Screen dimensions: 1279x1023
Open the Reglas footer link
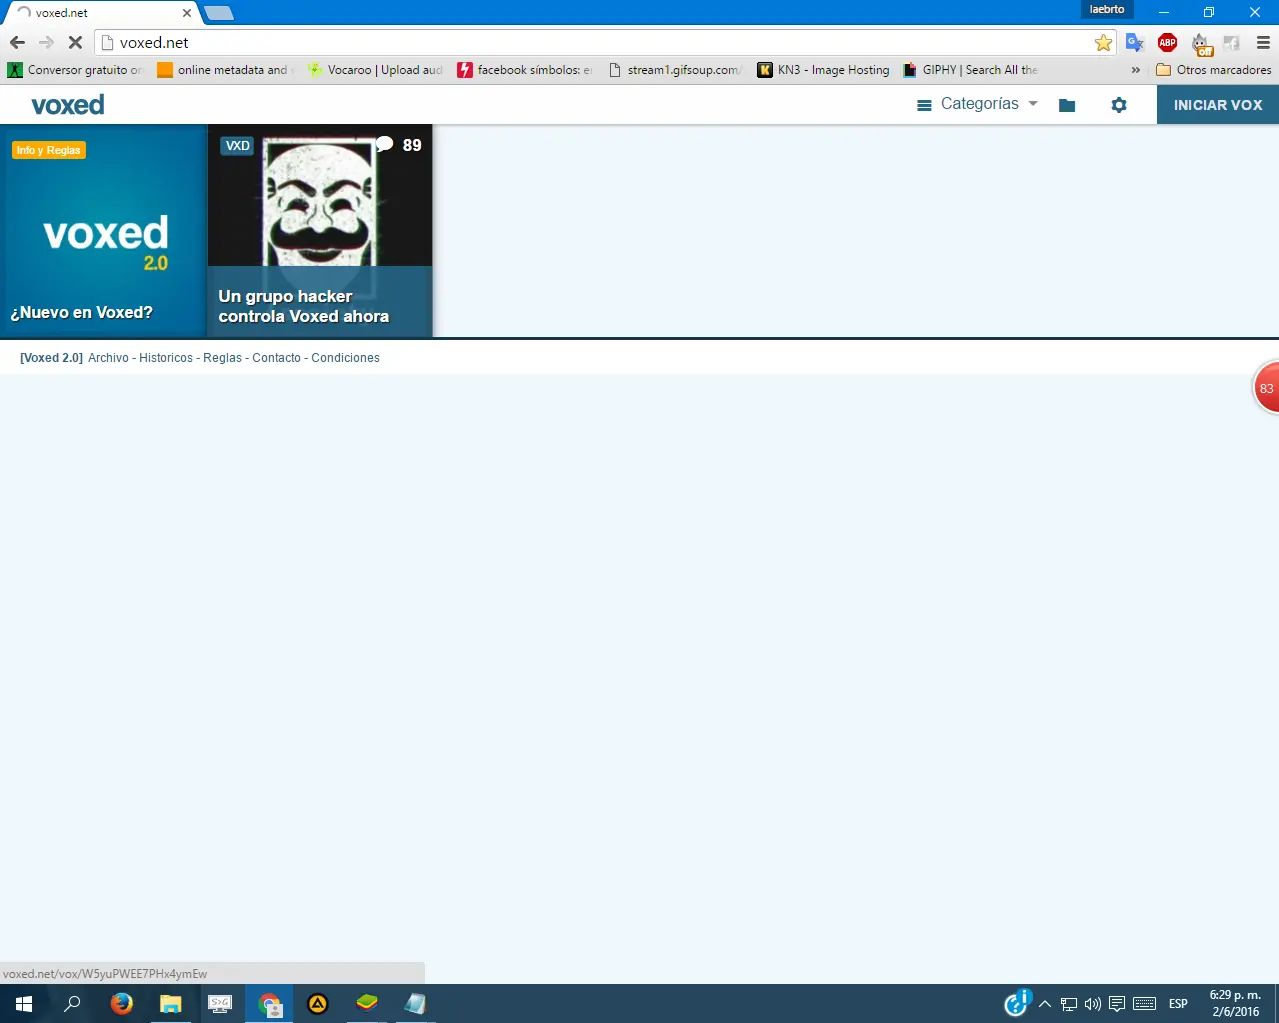222,358
